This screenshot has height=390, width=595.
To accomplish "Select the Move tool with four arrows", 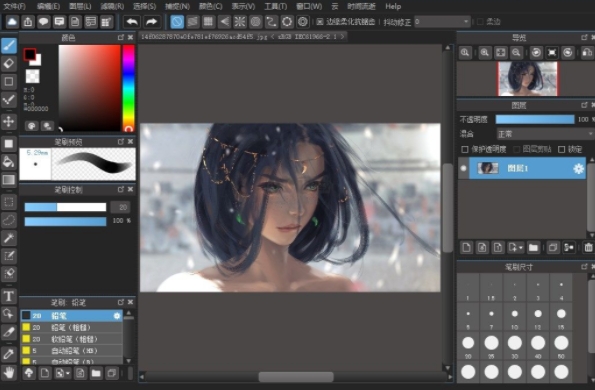I will click(9, 121).
